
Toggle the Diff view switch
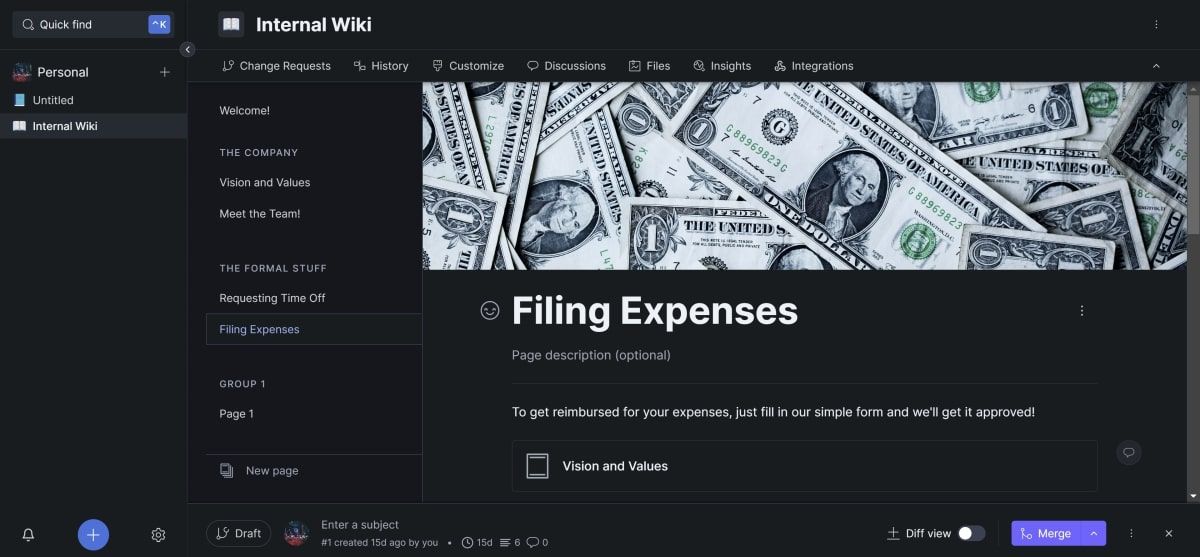[971, 534]
